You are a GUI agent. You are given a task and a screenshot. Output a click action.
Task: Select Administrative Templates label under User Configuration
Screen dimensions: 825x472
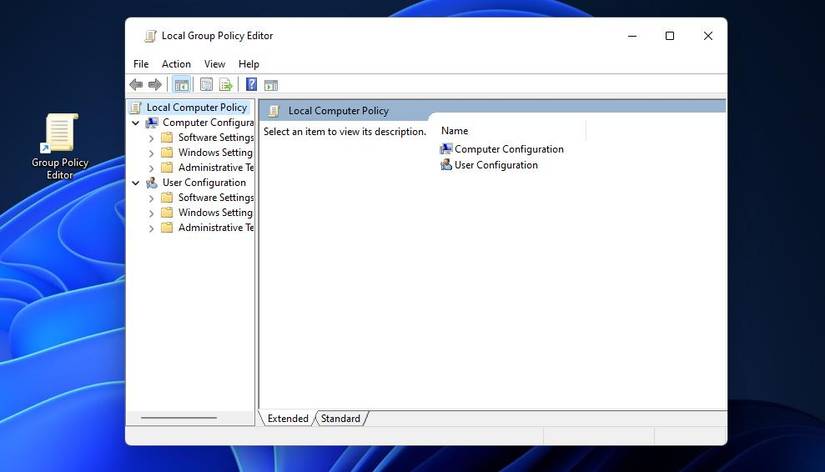(x=216, y=227)
